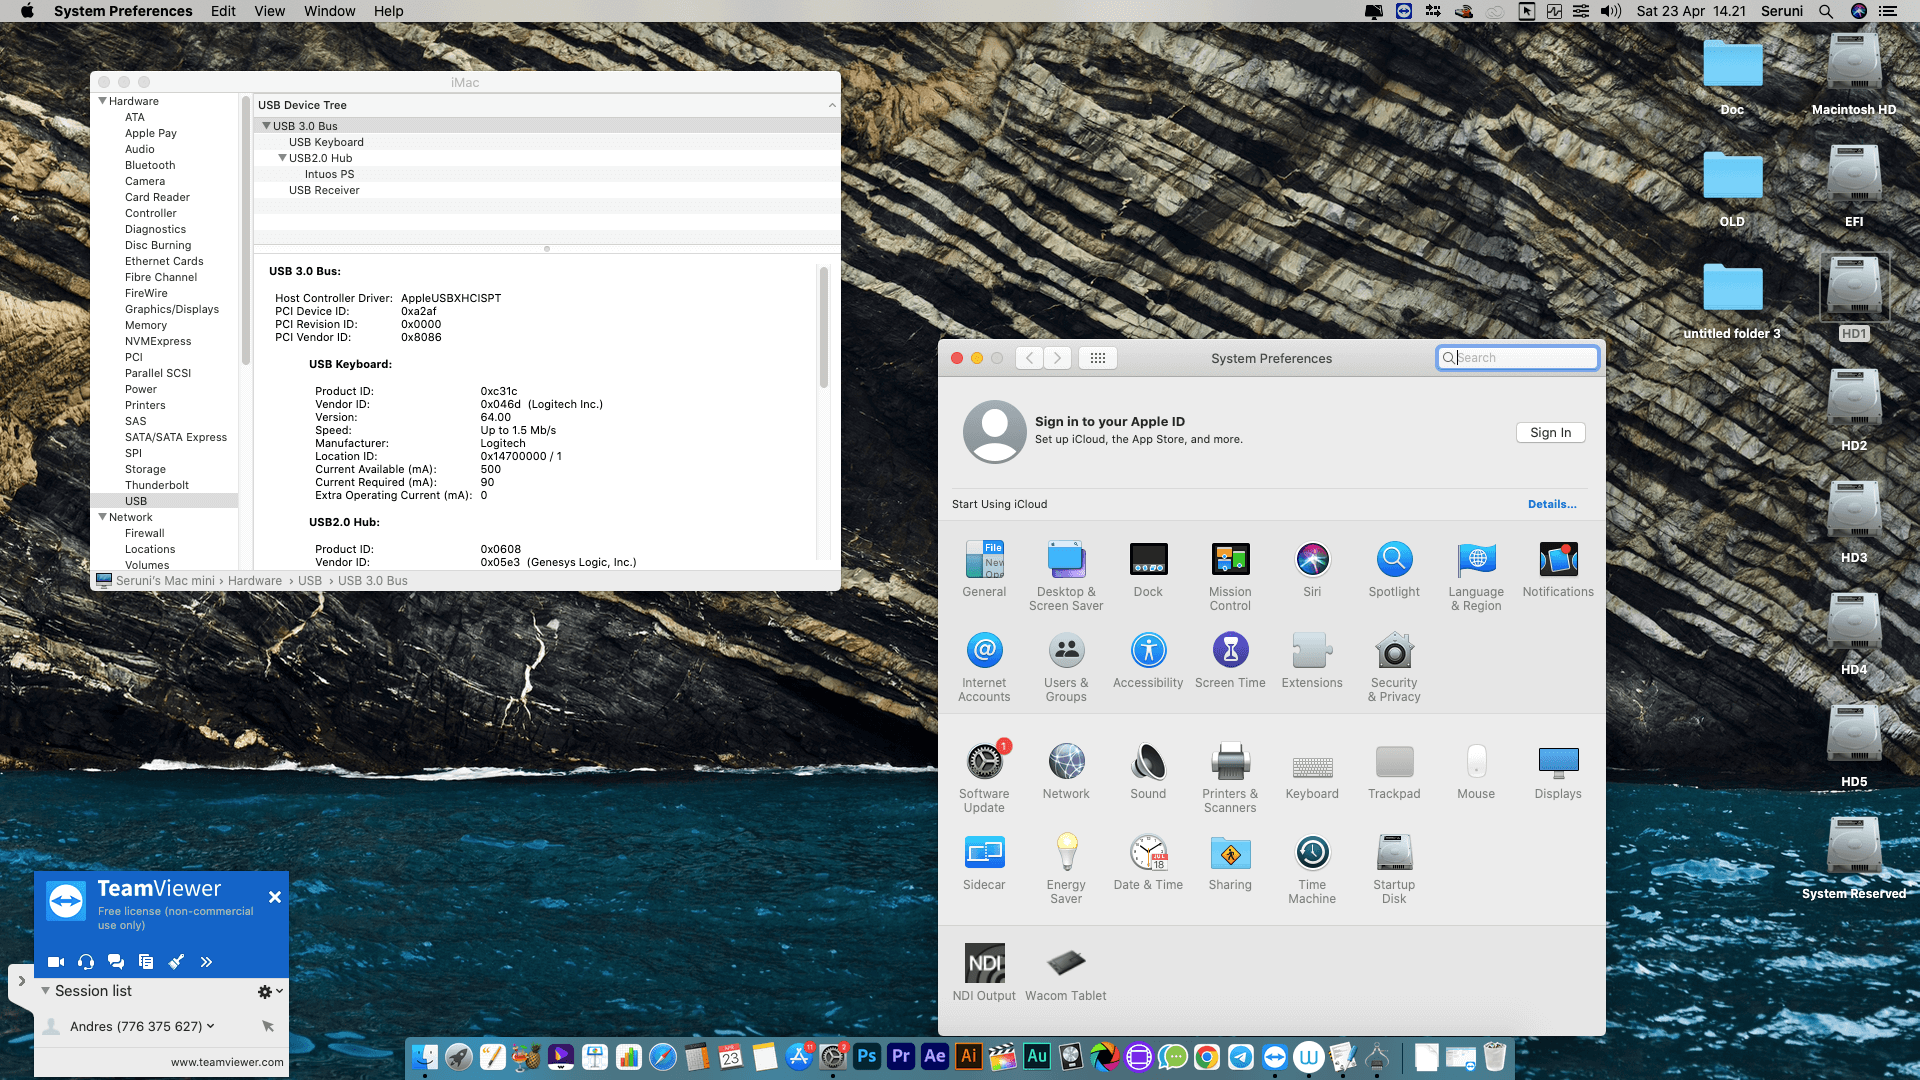
Task: Open TeamViewer session settings gear dropdown
Action: [x=270, y=992]
